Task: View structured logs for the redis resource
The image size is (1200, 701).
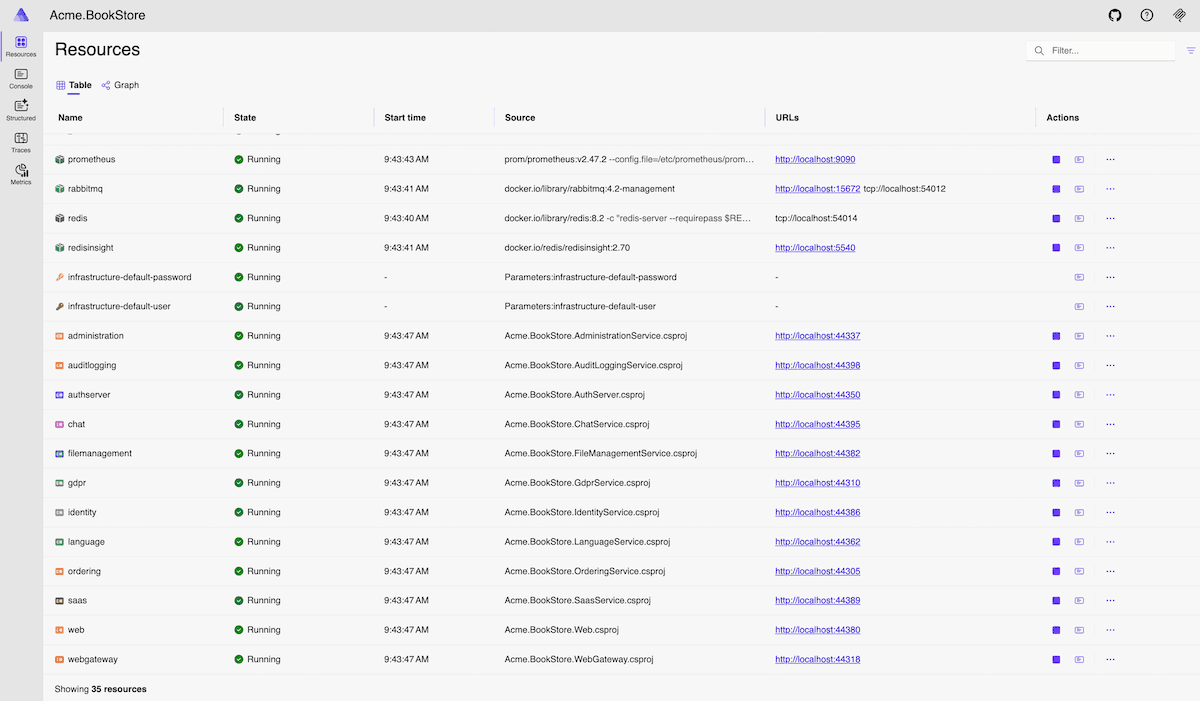Action: coord(1079,218)
